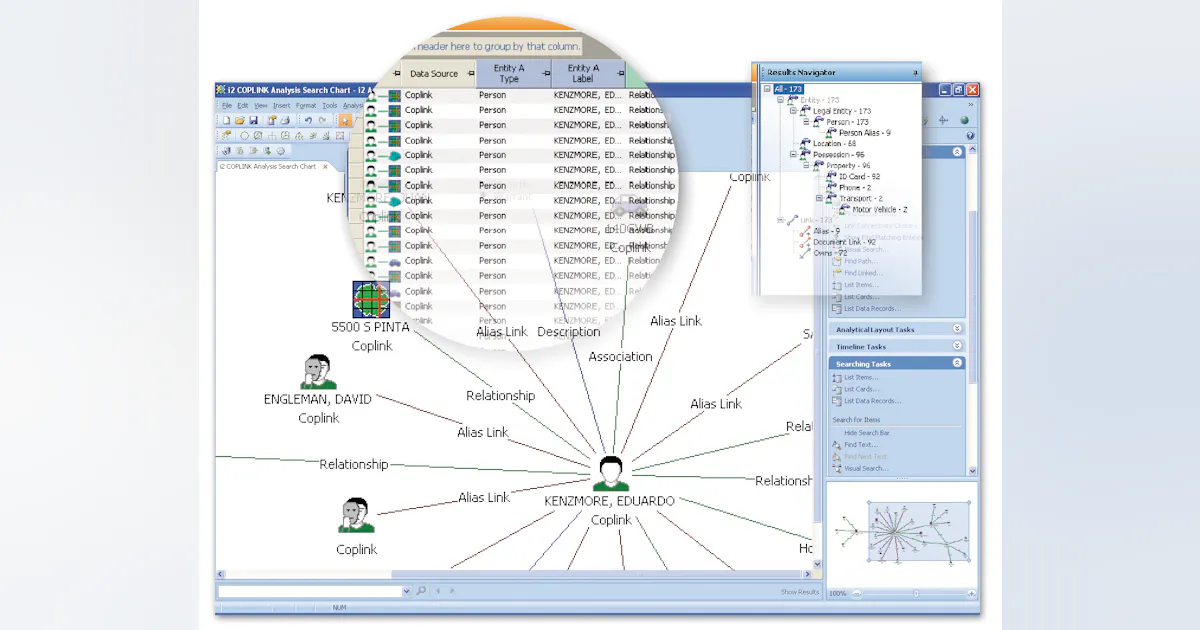1200x630 pixels.
Task: Click Hide Search Bar link
Action: click(x=867, y=433)
